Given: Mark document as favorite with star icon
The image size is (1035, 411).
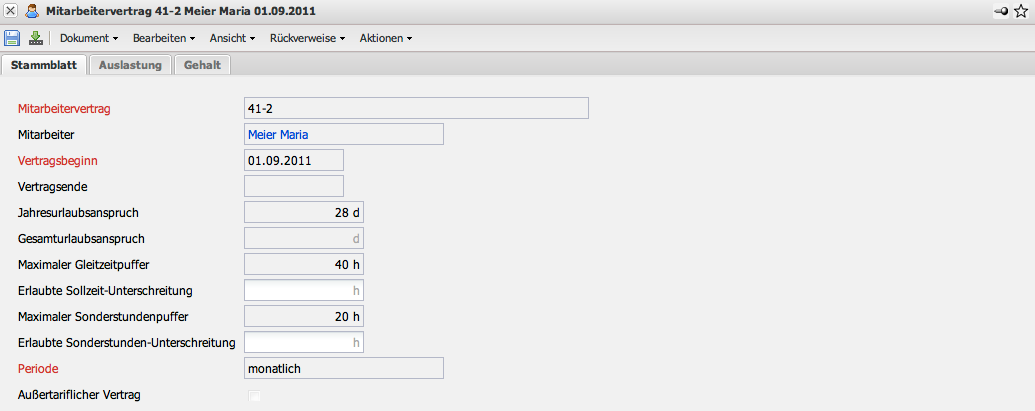Looking at the screenshot, I should (x=1021, y=10).
